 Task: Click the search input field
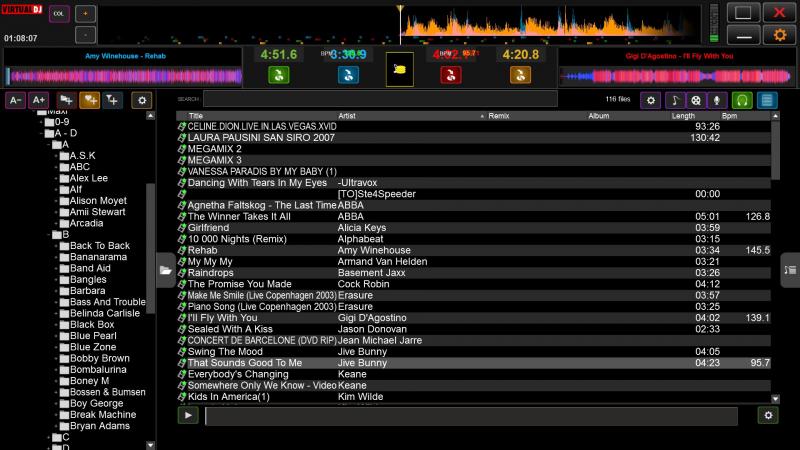380,99
